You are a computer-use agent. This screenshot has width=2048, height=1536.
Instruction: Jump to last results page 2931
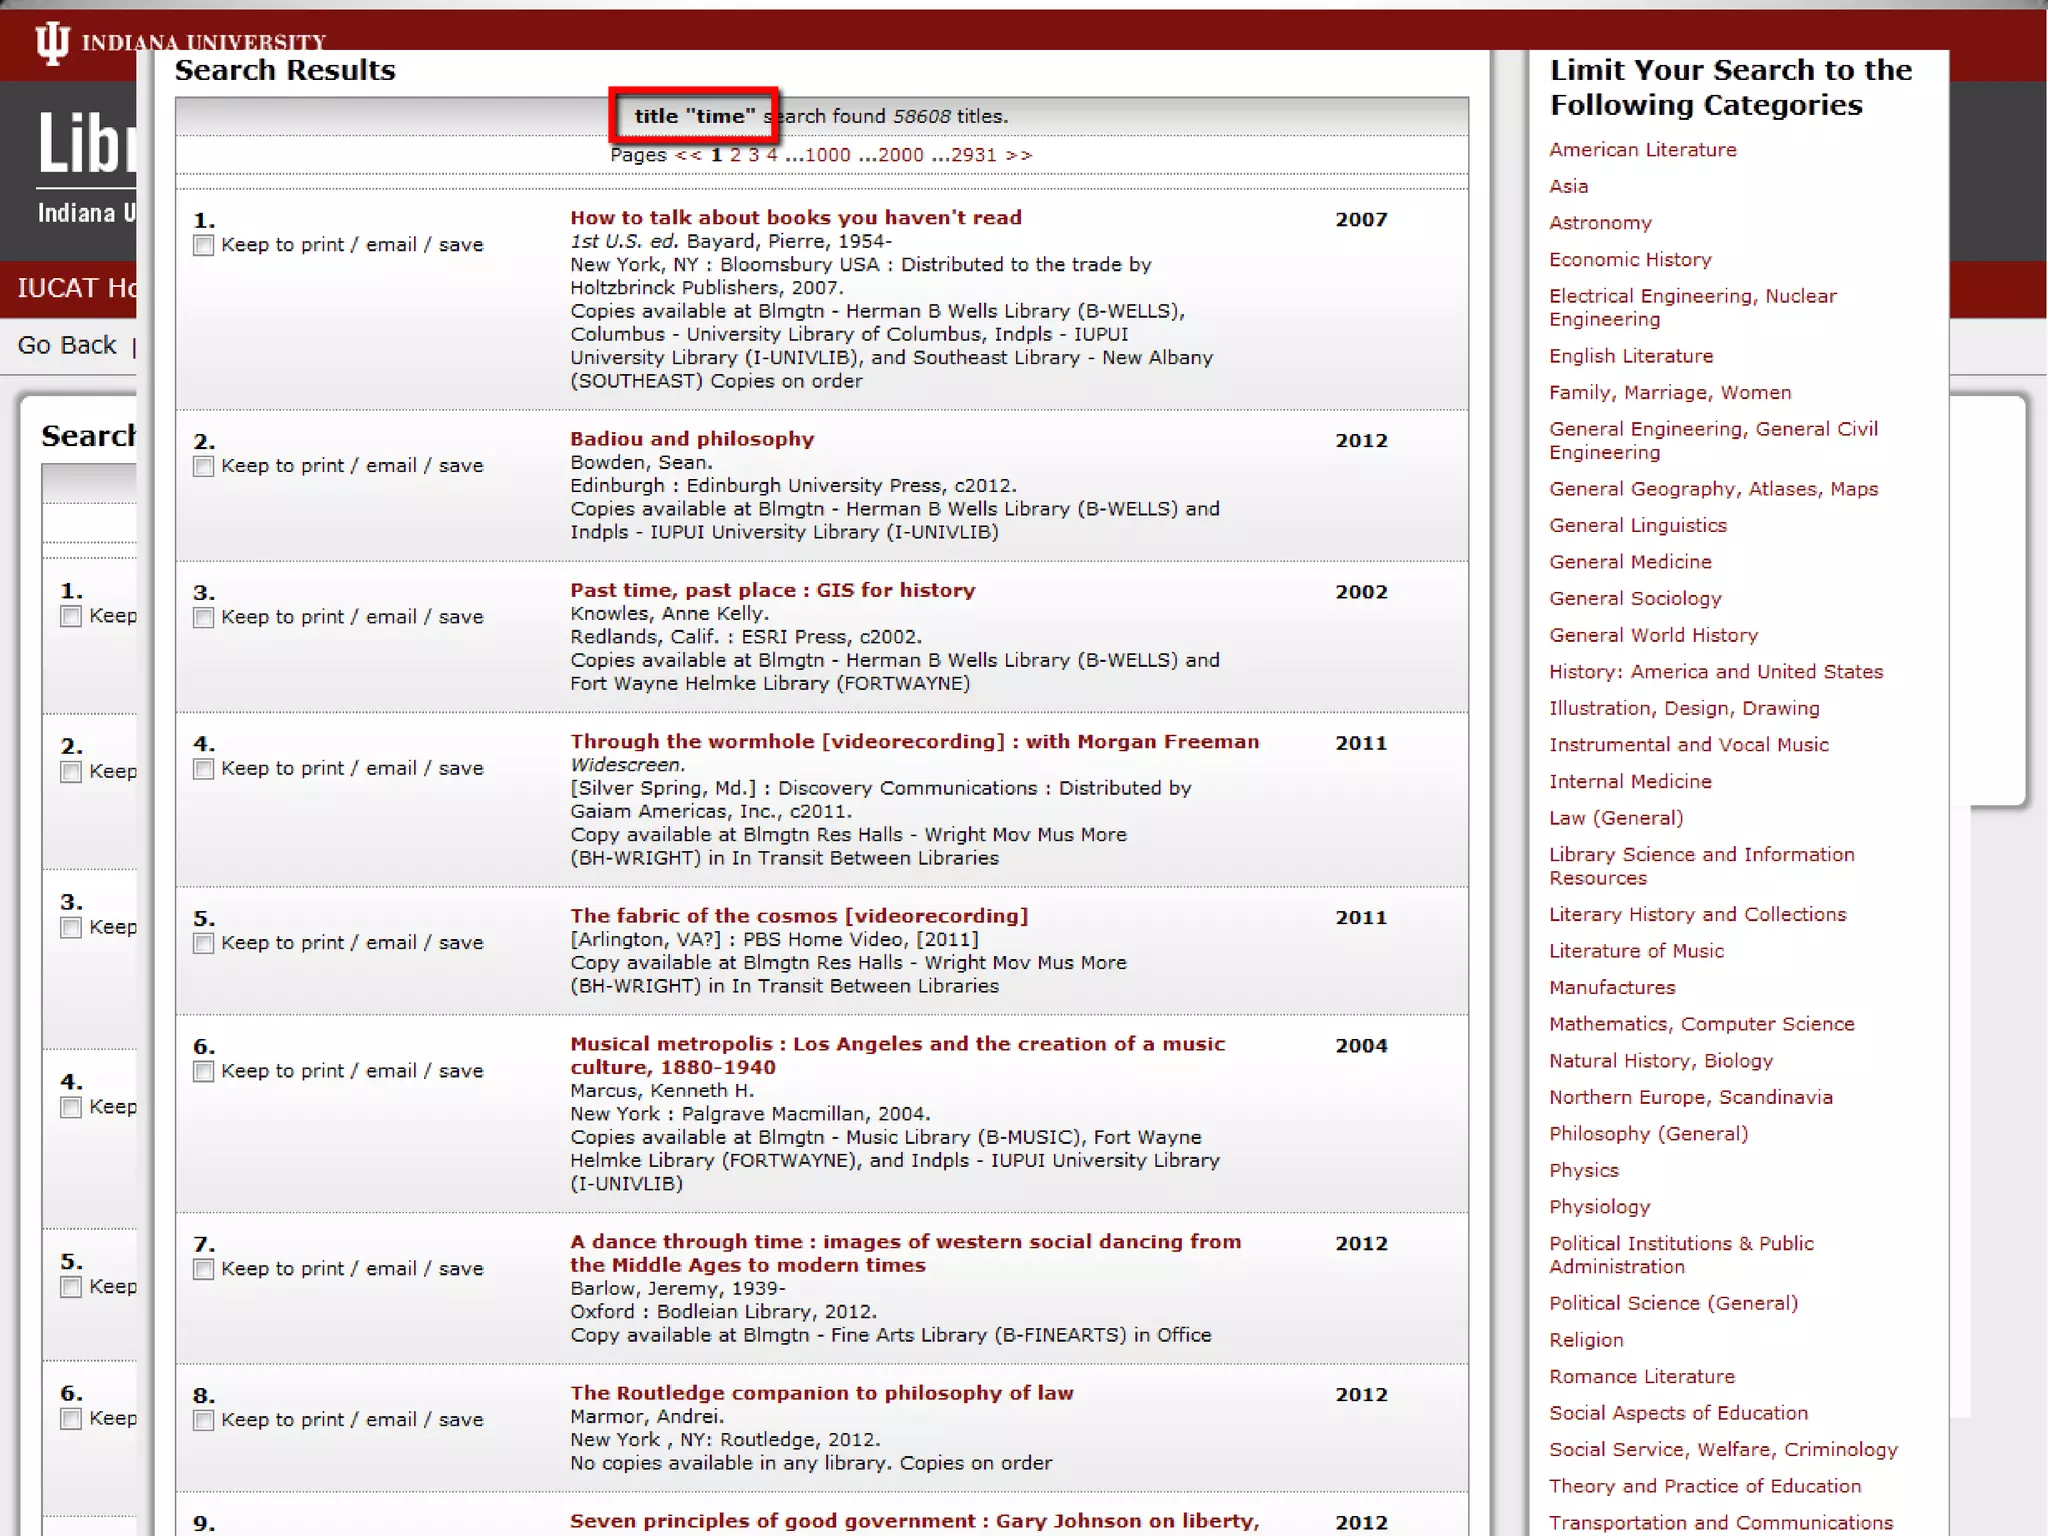click(x=974, y=155)
